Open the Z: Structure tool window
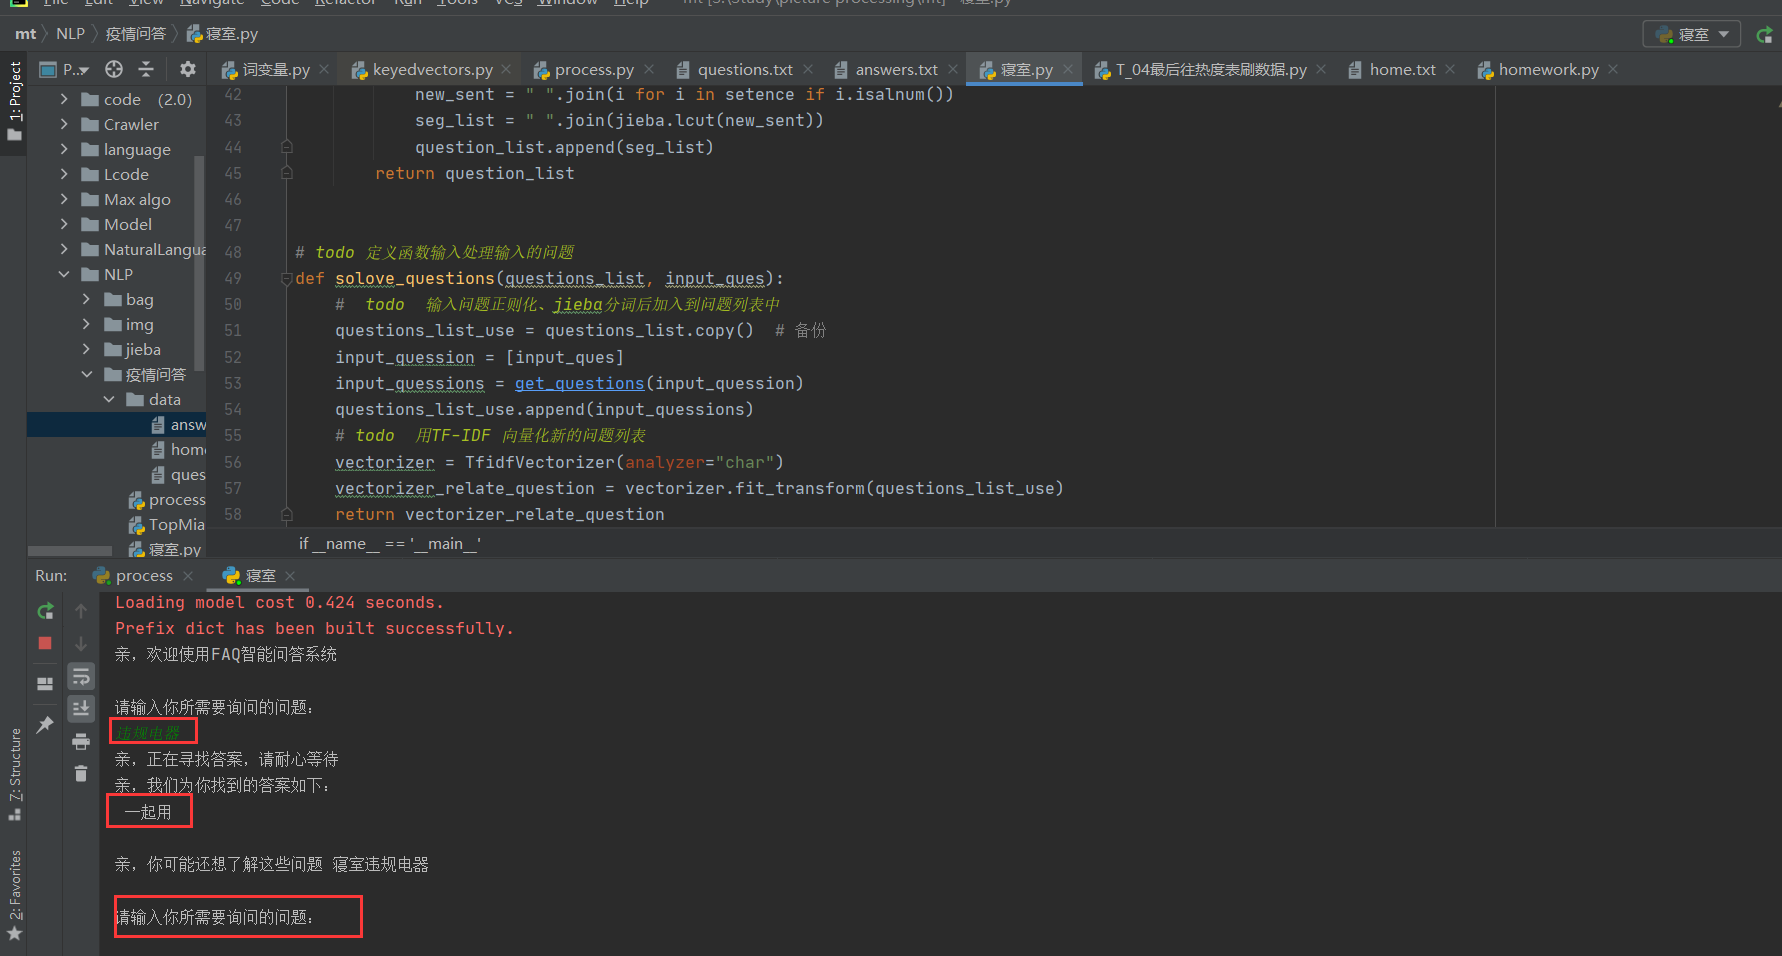 [x=14, y=773]
